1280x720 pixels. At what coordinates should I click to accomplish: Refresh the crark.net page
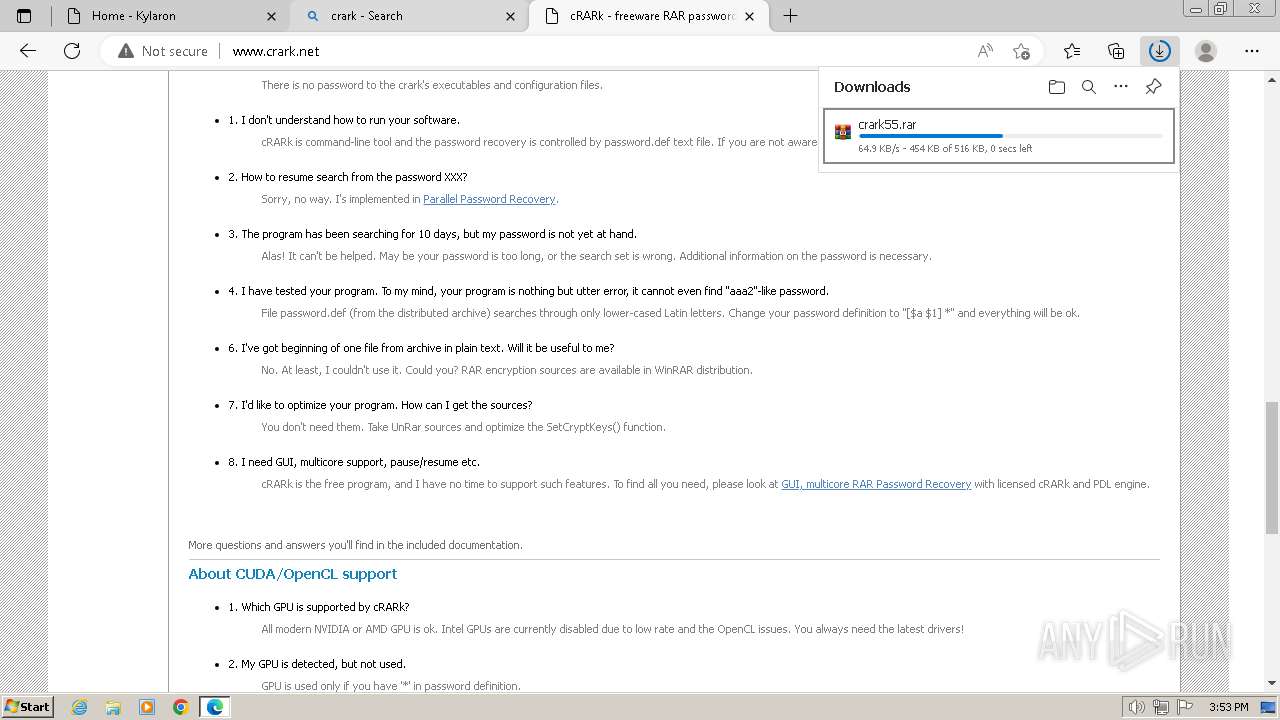(72, 51)
